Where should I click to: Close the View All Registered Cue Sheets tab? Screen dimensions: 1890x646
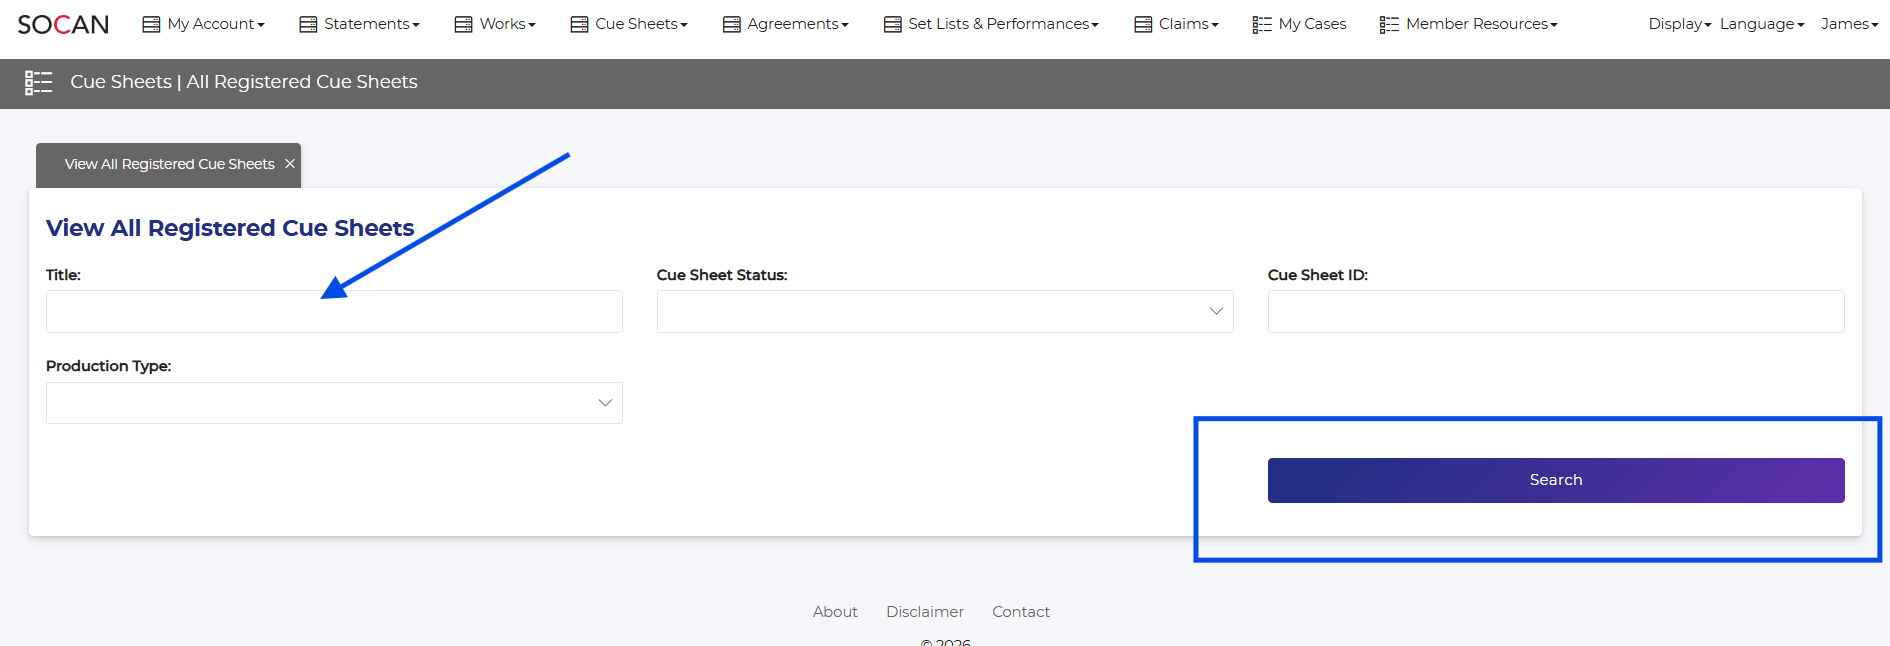pyautogui.click(x=290, y=164)
